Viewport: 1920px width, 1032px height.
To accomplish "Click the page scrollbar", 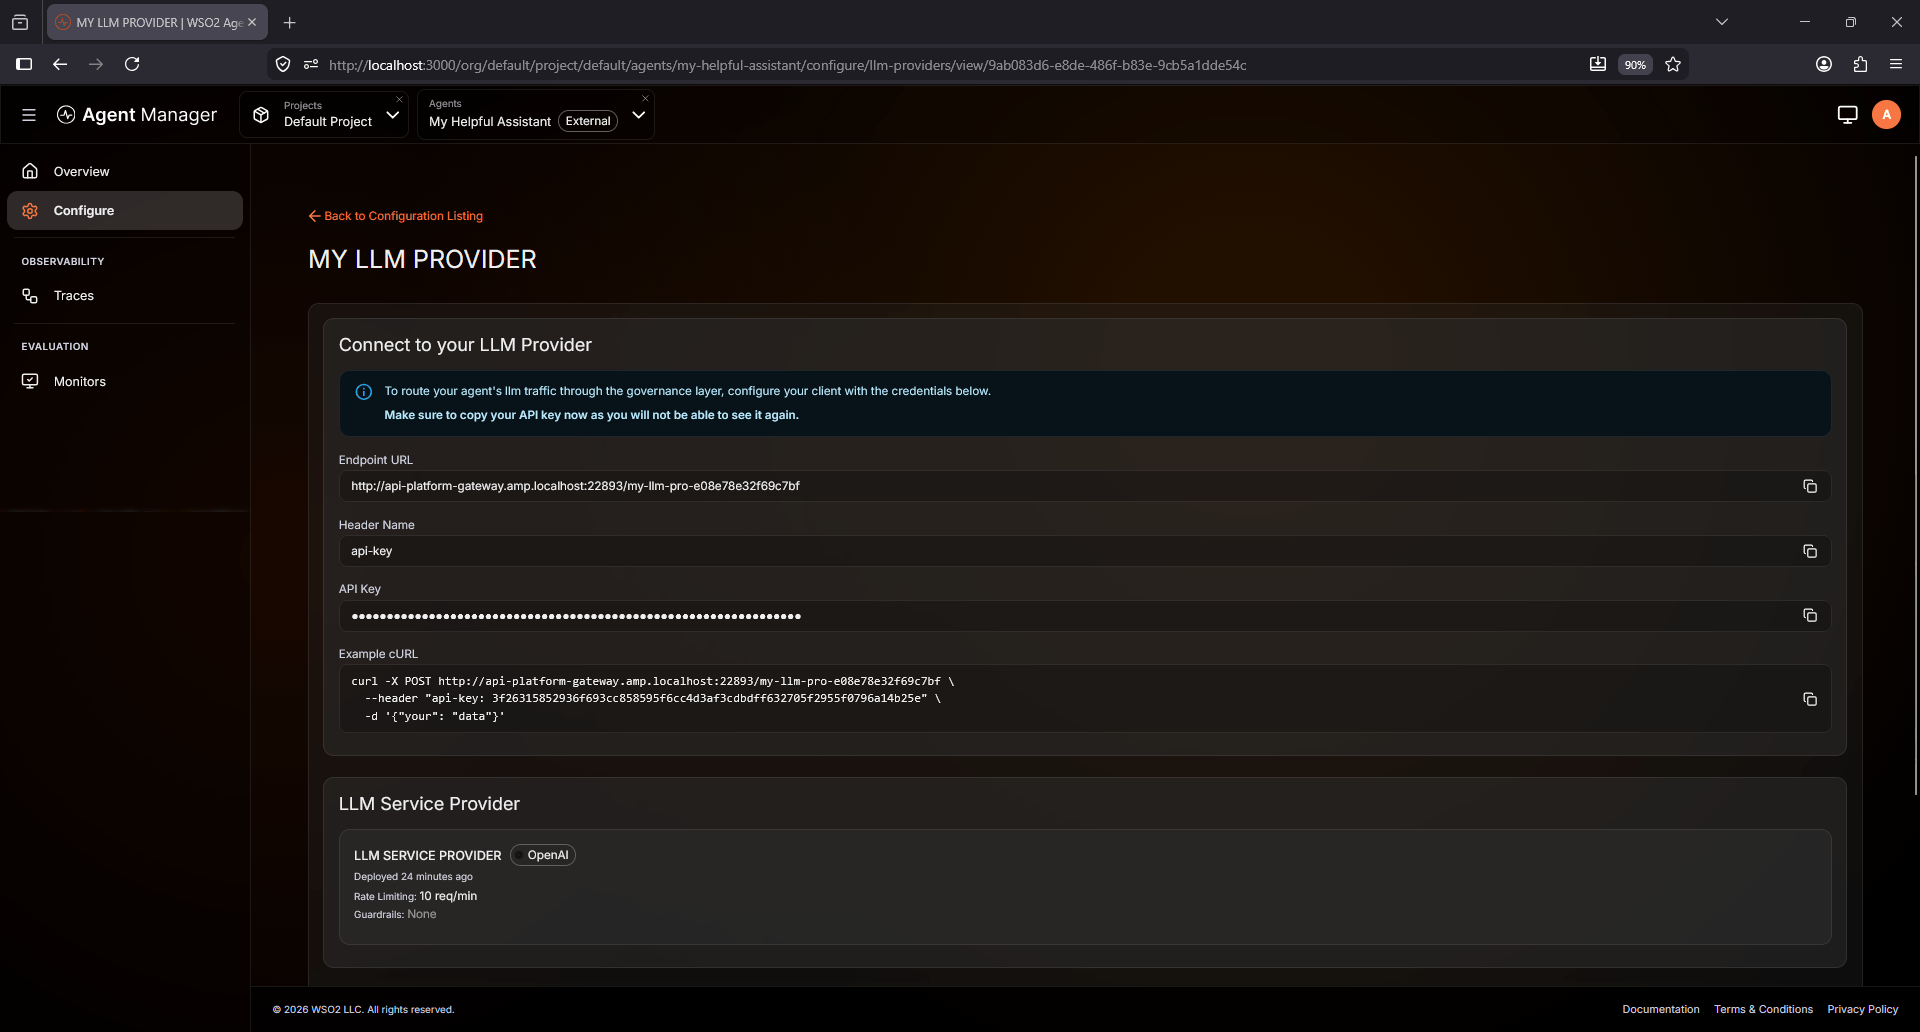I will (1915, 475).
